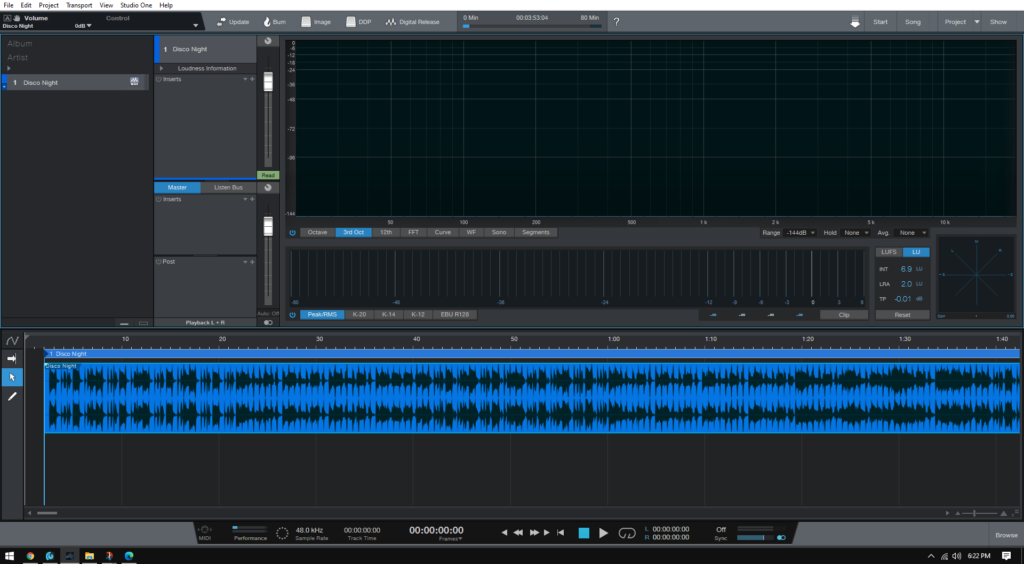This screenshot has height=564, width=1024.
Task: Toggle Master Inserts power button
Action: pos(159,199)
